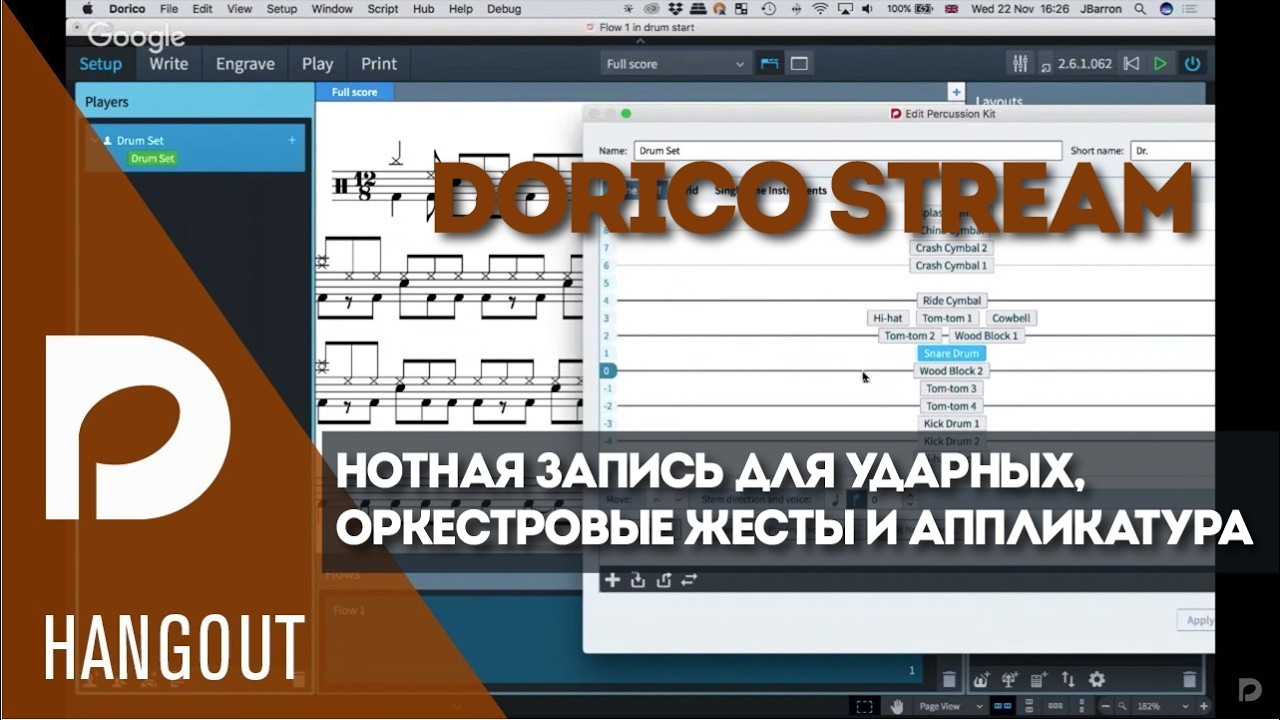Add instrumental part layout icon
This screenshot has height=720, width=1280.
pyautogui.click(x=1009, y=680)
